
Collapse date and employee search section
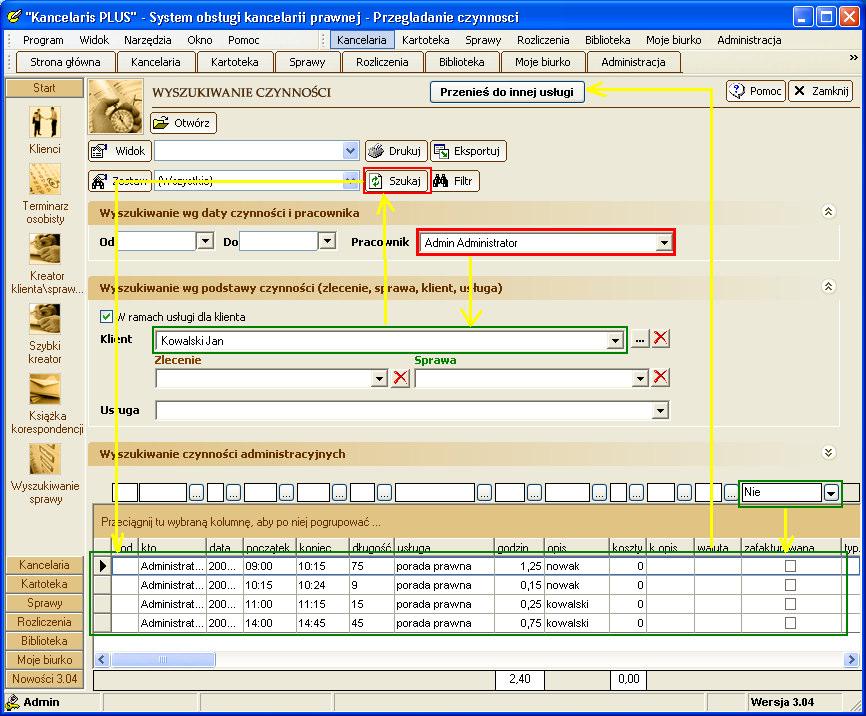point(828,212)
